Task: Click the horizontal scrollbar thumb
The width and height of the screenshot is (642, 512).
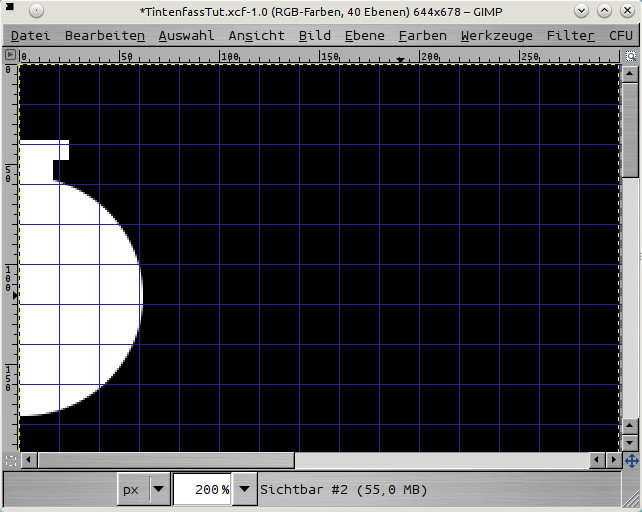Action: (x=165, y=460)
